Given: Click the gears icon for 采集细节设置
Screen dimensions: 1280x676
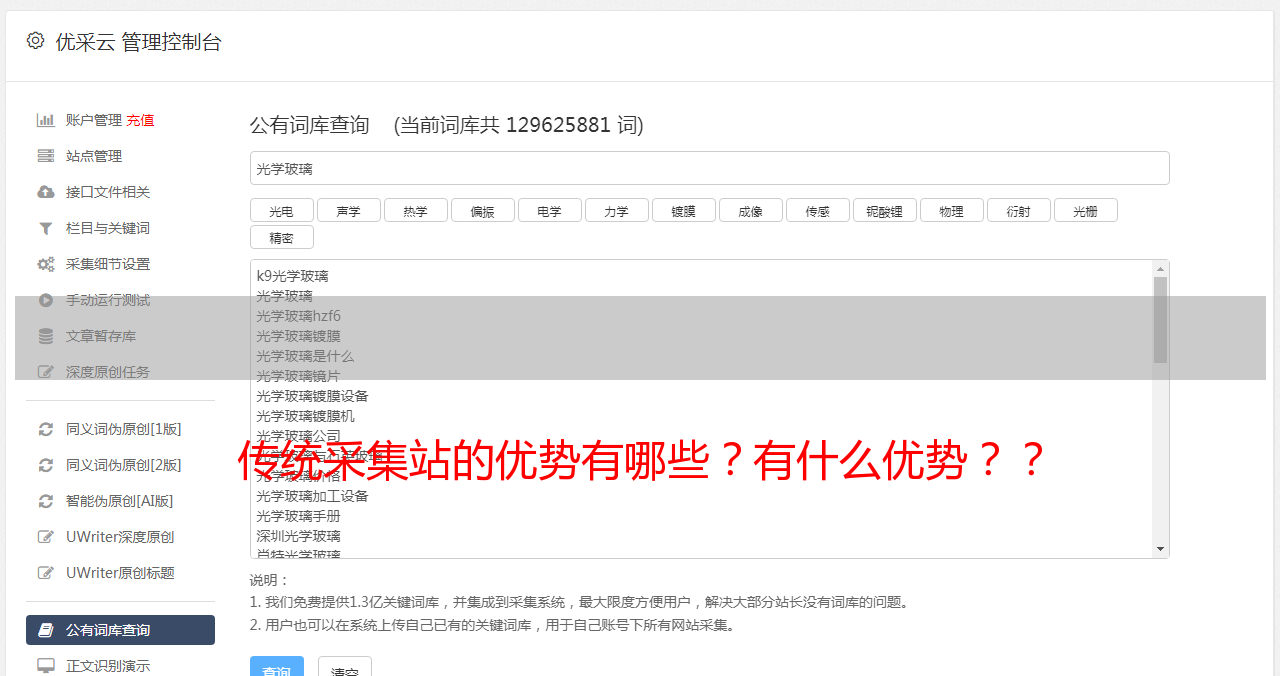Looking at the screenshot, I should tap(46, 264).
